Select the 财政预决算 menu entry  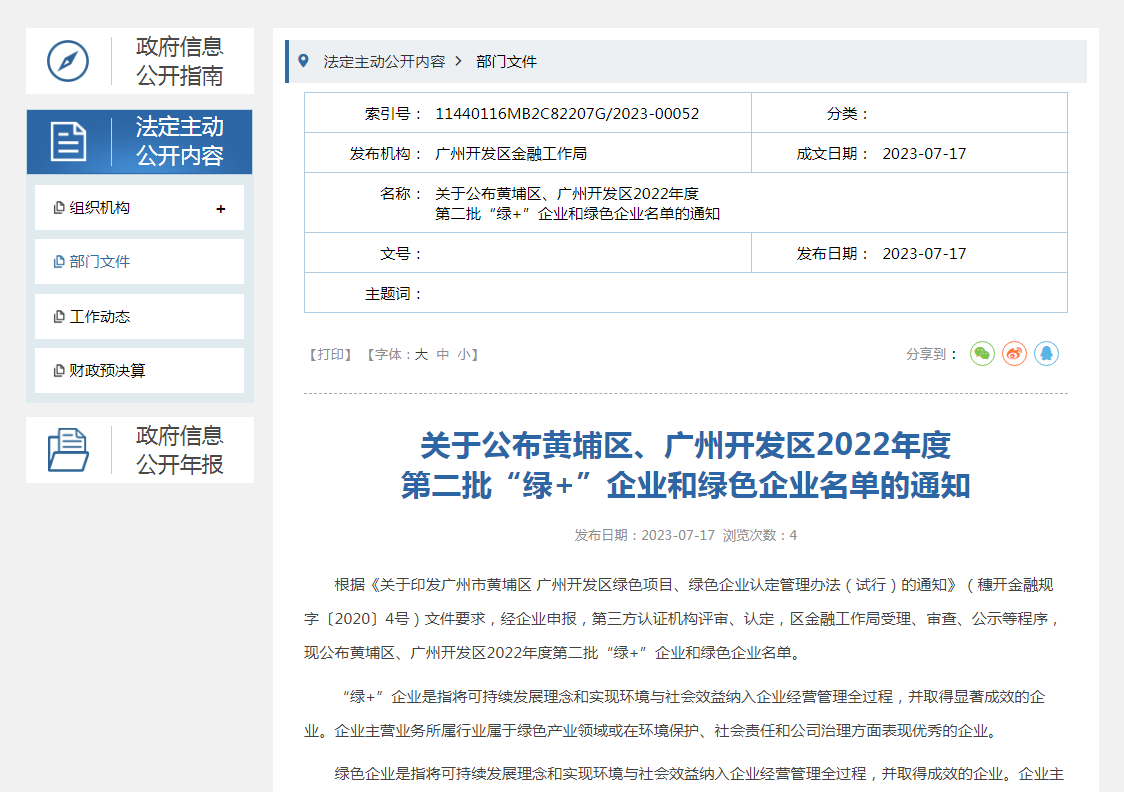(x=107, y=371)
